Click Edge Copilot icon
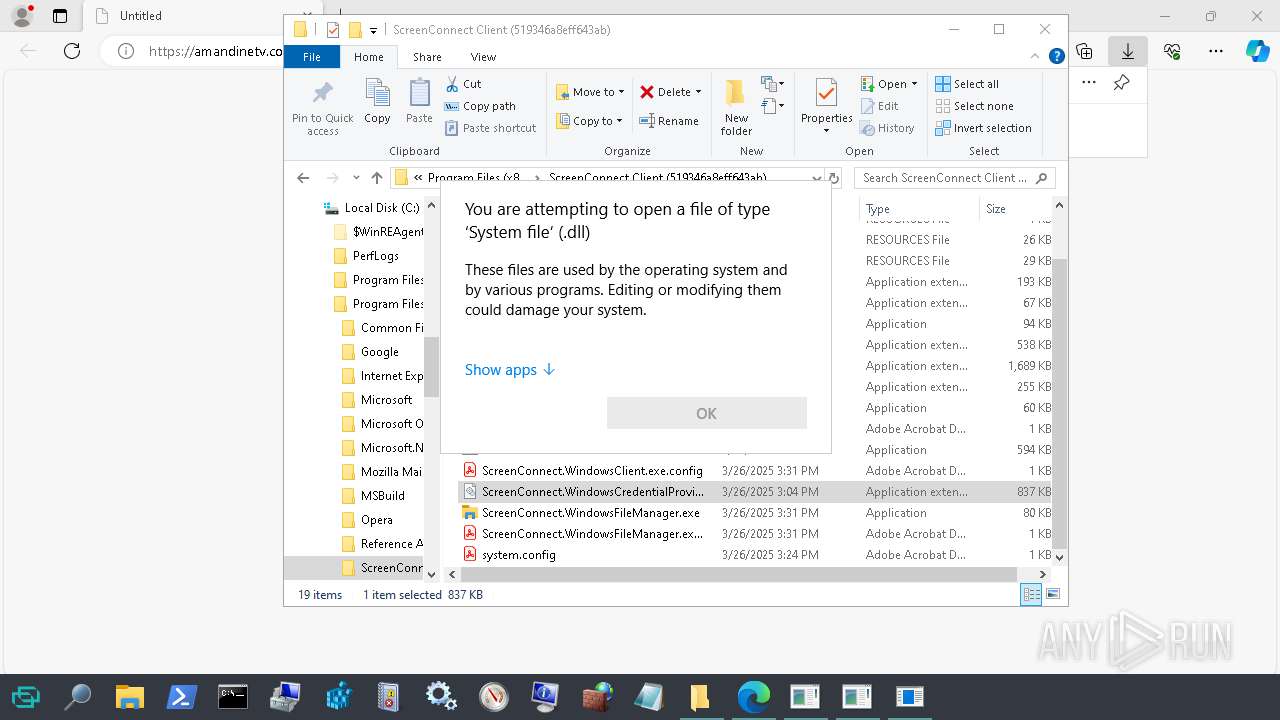Viewport: 1280px width, 720px height. coord(1257,51)
